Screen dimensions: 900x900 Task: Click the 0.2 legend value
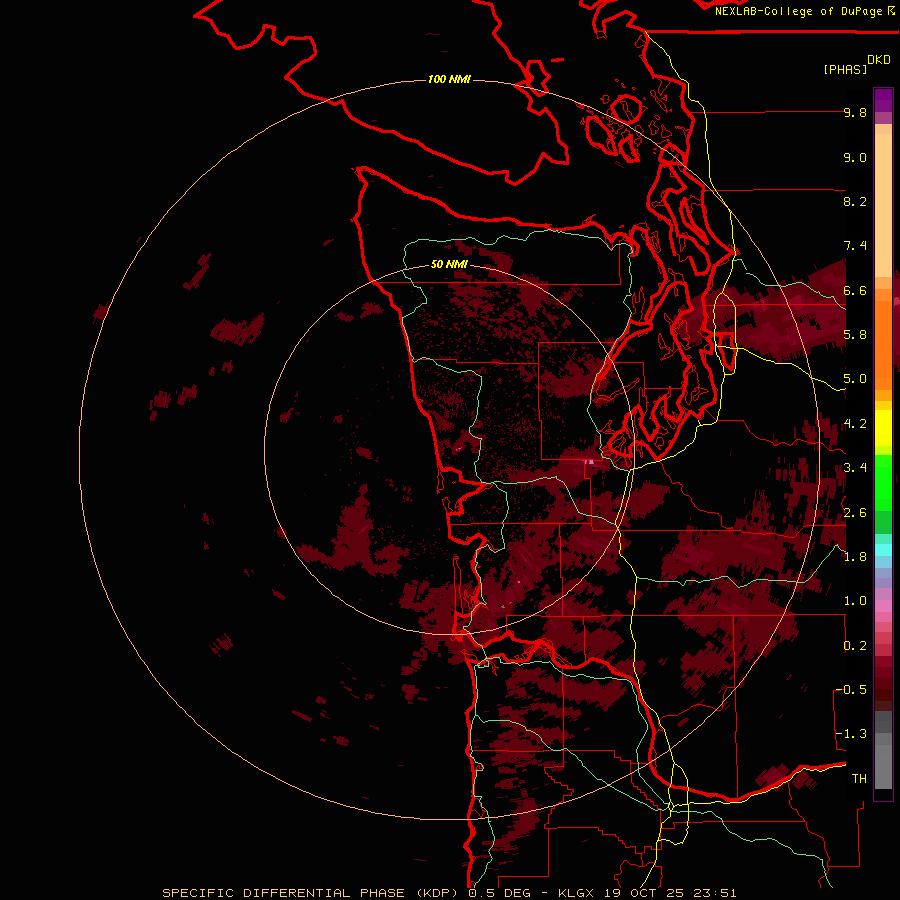(855, 646)
